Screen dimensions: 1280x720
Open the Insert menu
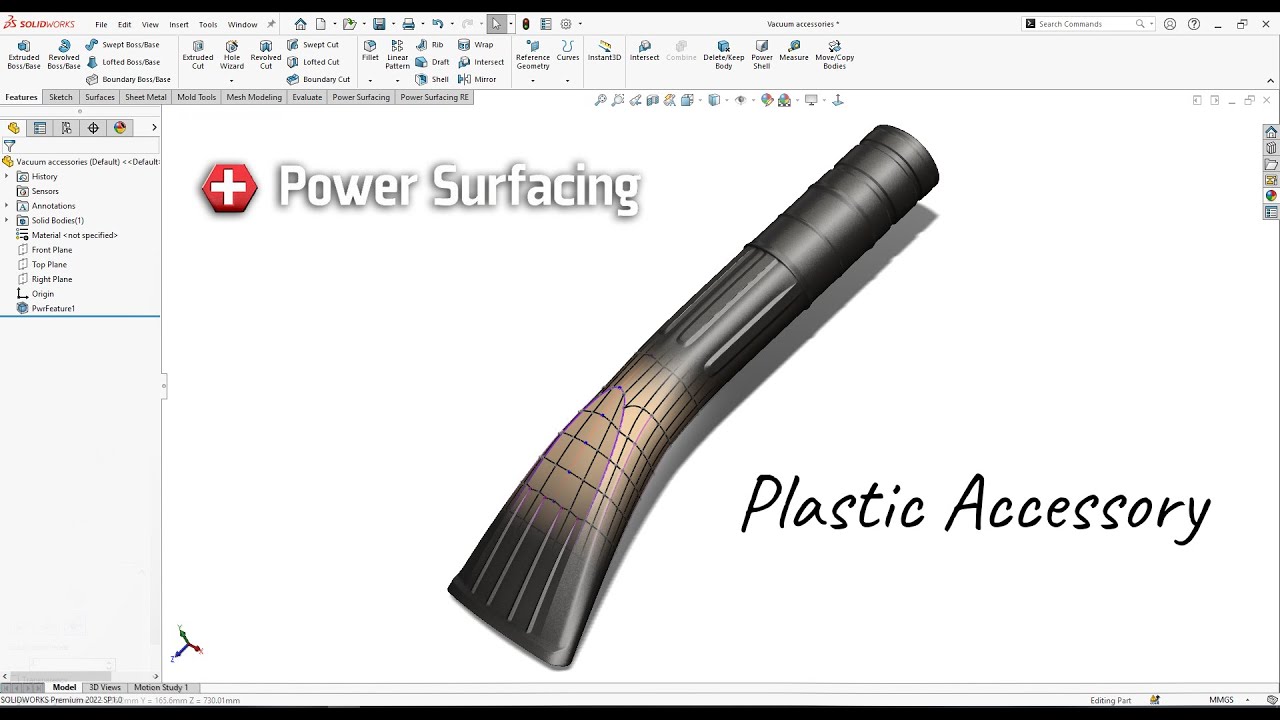(x=179, y=24)
